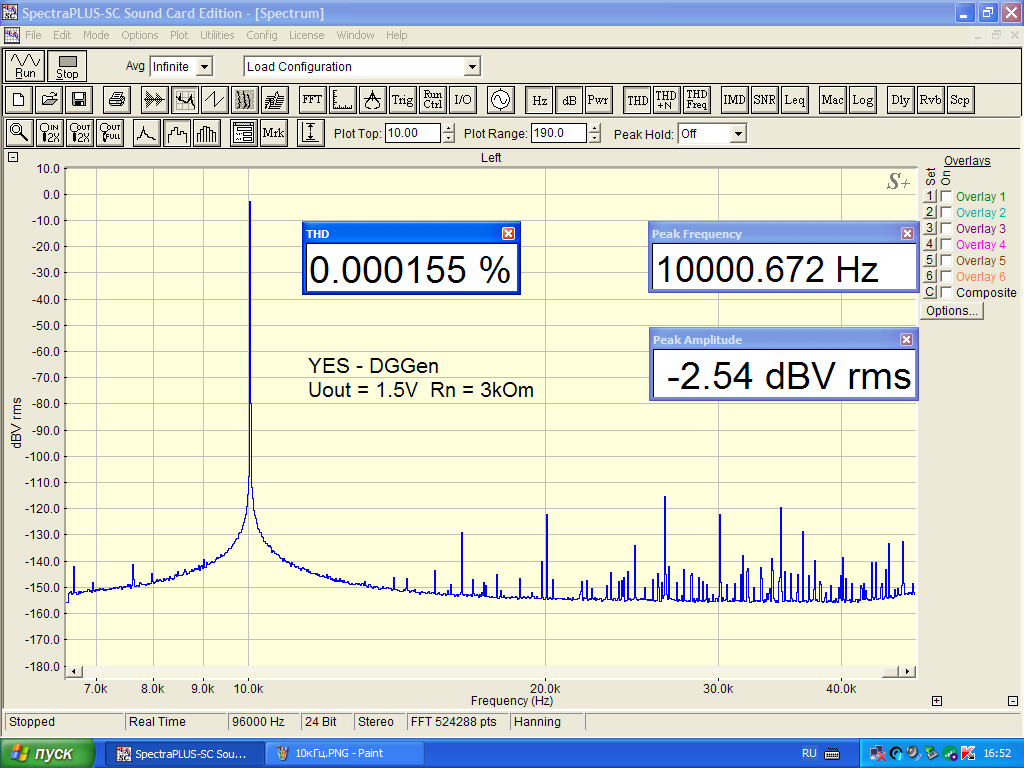Open overlay Options... button

coord(952,311)
